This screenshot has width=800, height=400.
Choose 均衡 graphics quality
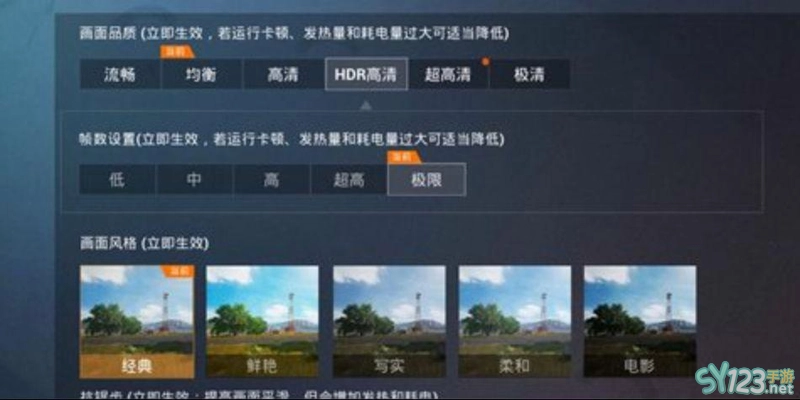pyautogui.click(x=202, y=74)
